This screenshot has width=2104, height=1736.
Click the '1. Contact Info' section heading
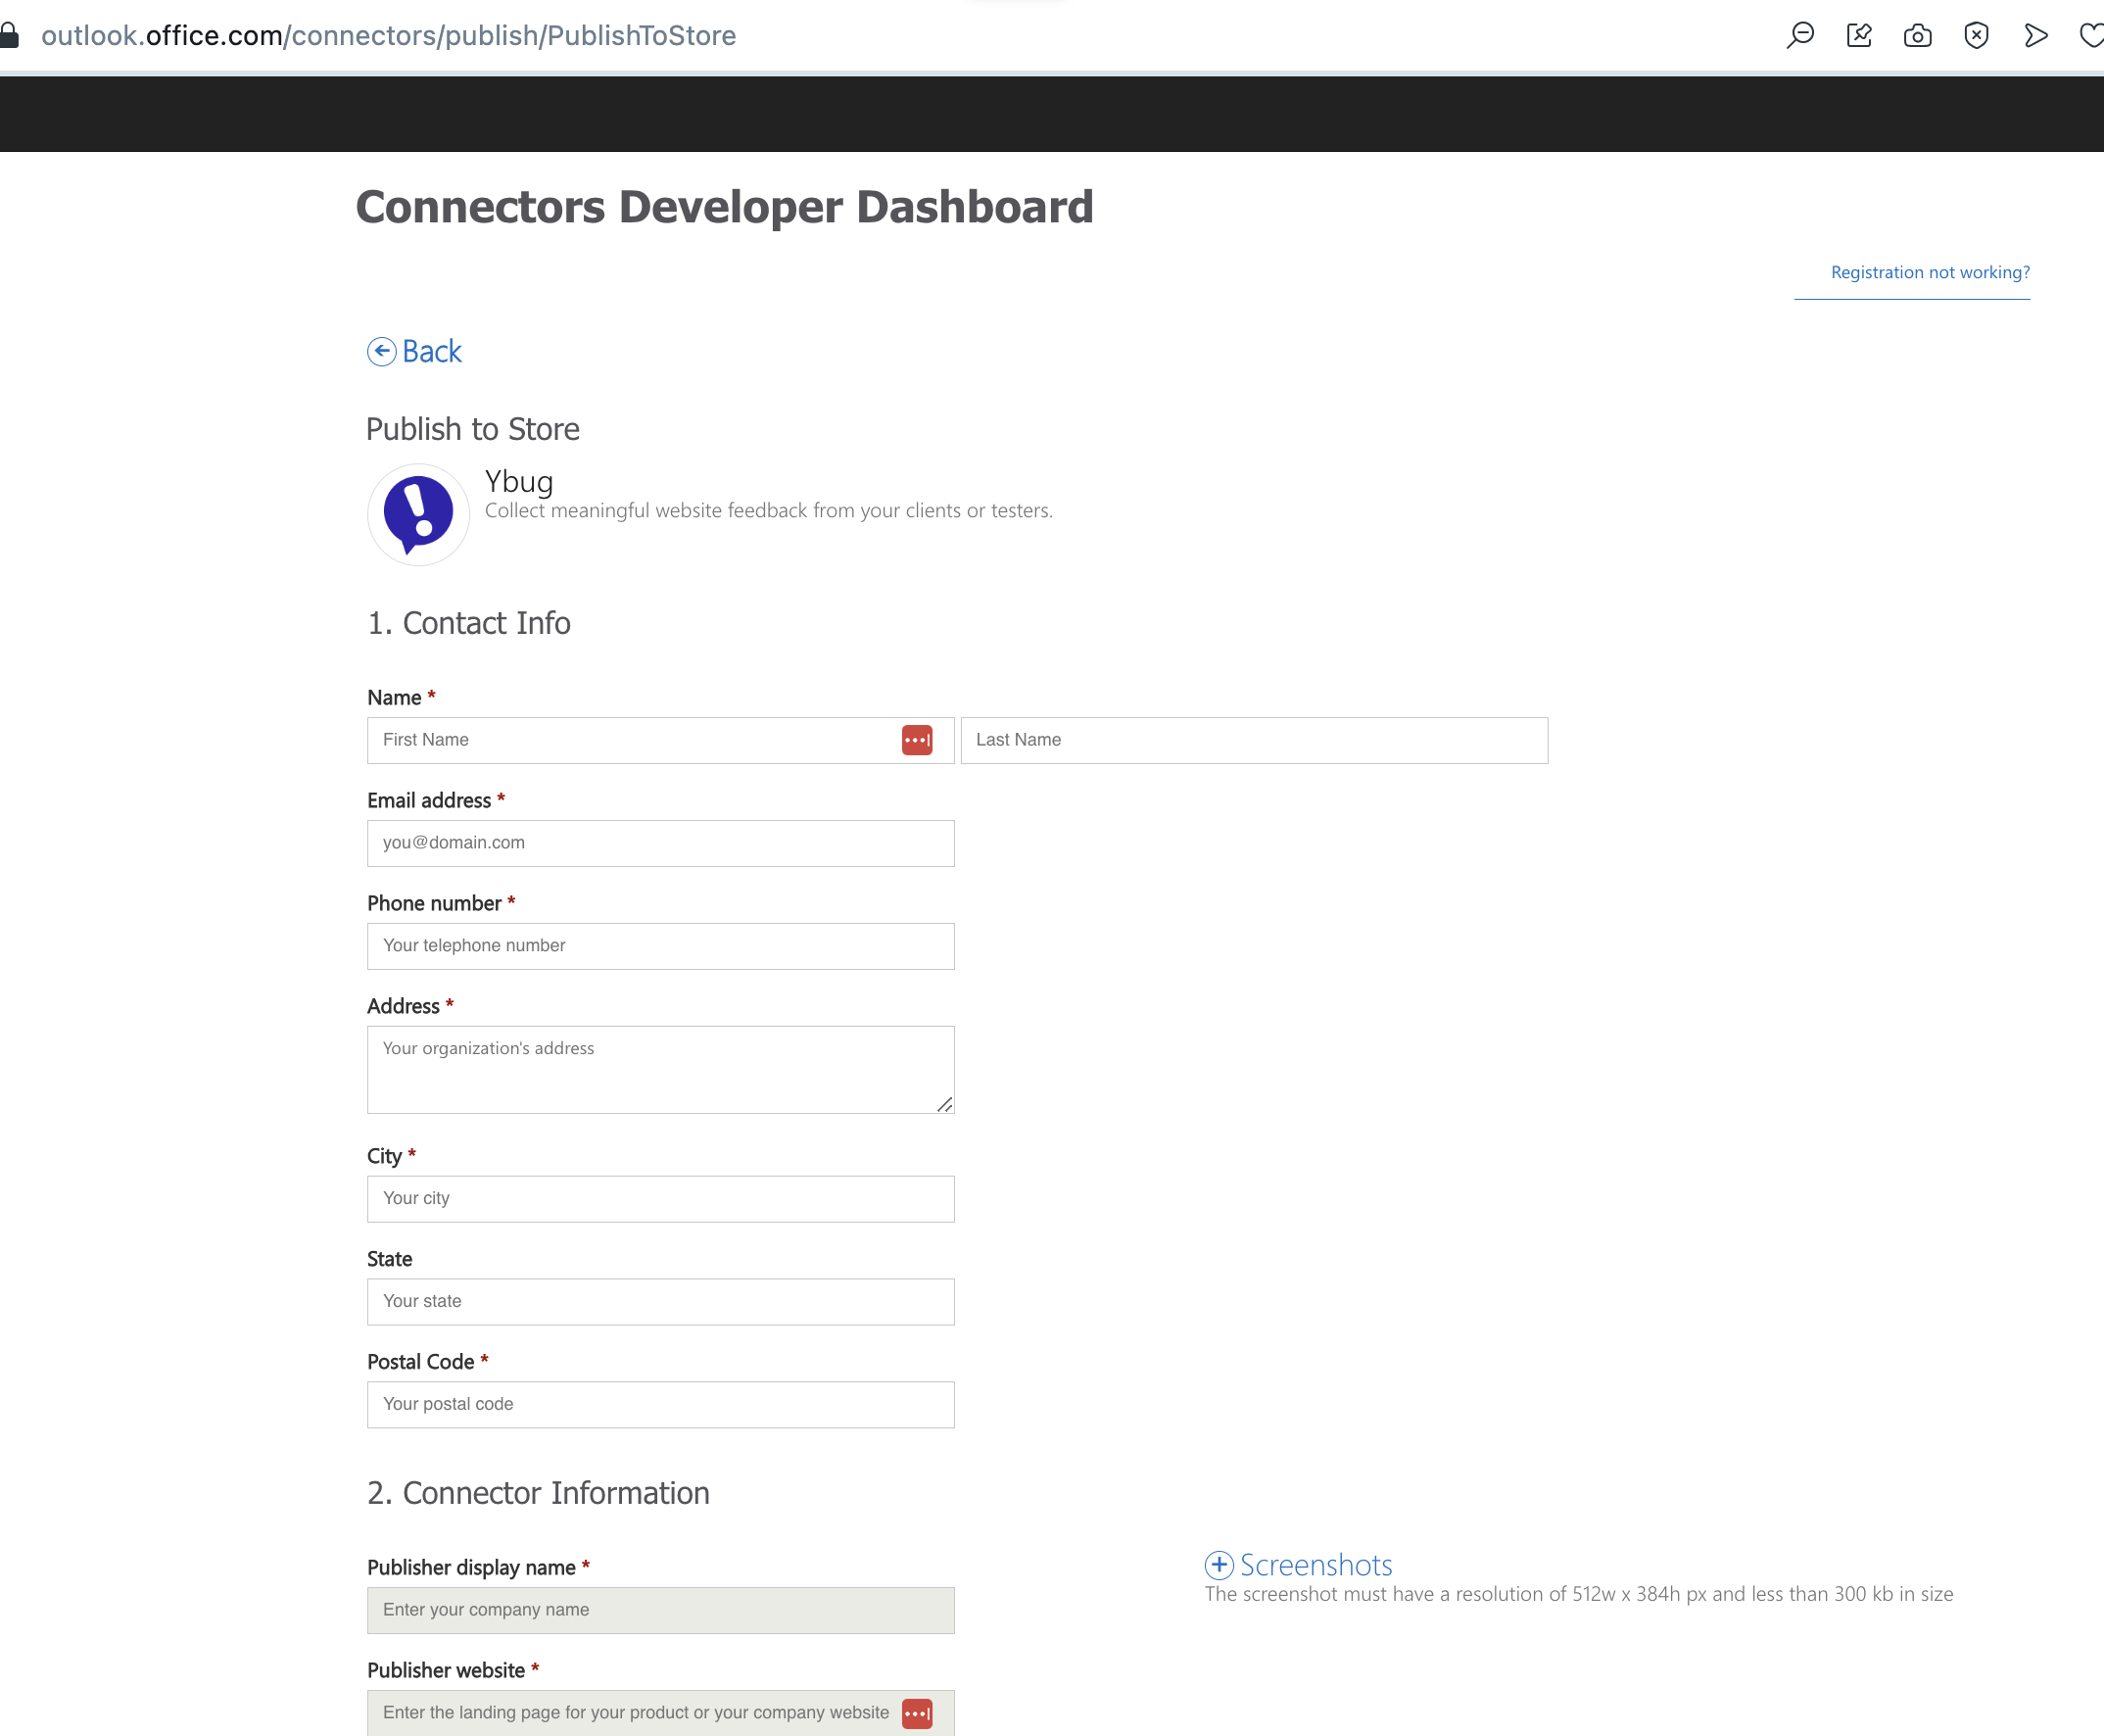click(469, 623)
